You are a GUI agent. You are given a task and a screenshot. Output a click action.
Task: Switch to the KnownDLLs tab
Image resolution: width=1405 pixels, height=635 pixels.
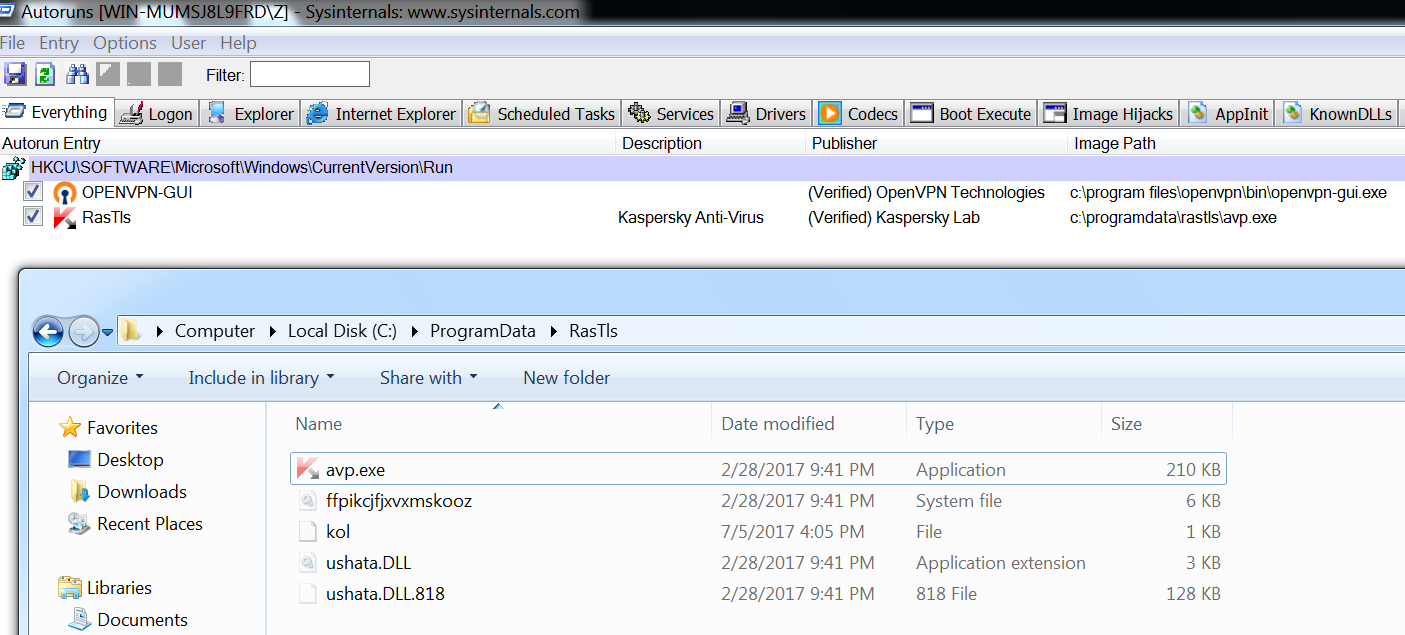[1338, 114]
